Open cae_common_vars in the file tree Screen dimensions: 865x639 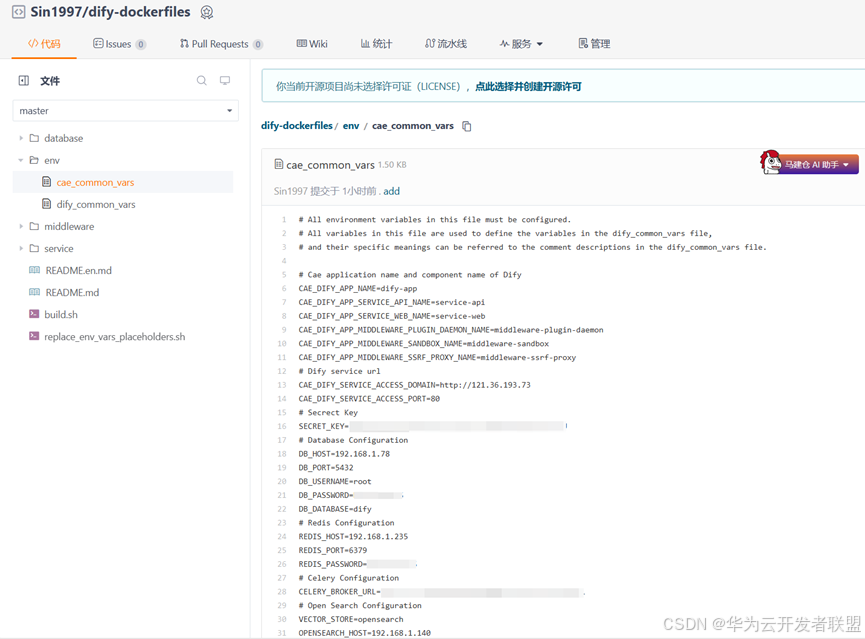pos(95,182)
